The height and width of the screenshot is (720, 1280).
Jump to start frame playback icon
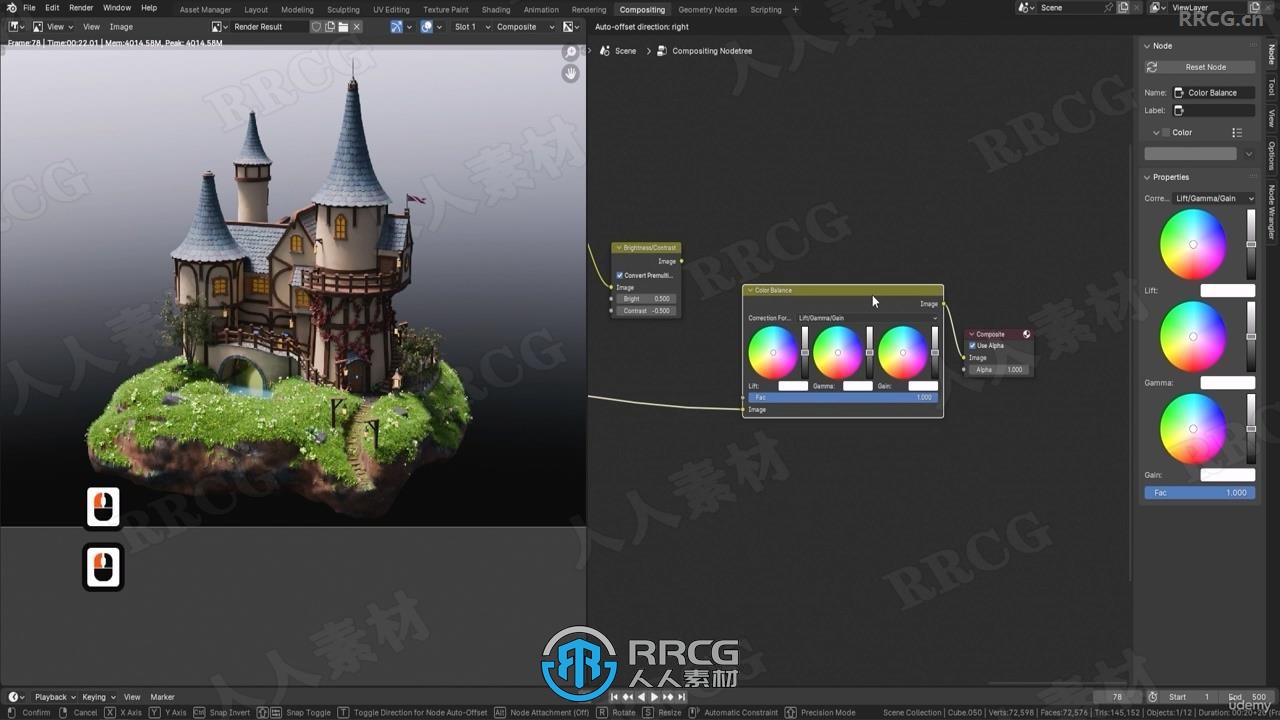tap(616, 697)
